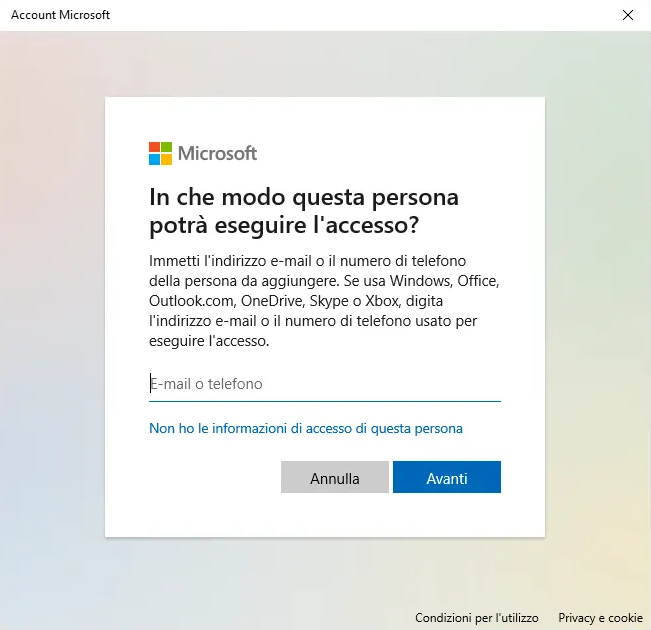651x630 pixels.
Task: Click the Microsoft wordmark text
Action: click(x=217, y=153)
